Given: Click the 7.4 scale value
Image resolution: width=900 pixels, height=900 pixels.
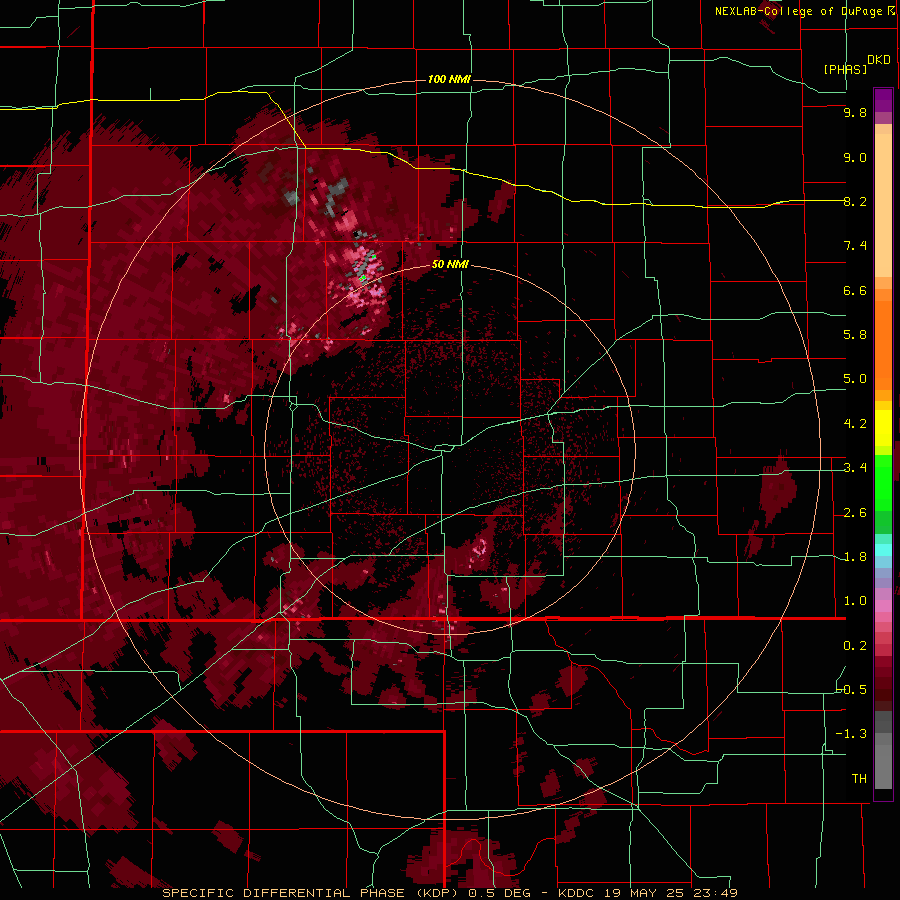Looking at the screenshot, I should 855,246.
